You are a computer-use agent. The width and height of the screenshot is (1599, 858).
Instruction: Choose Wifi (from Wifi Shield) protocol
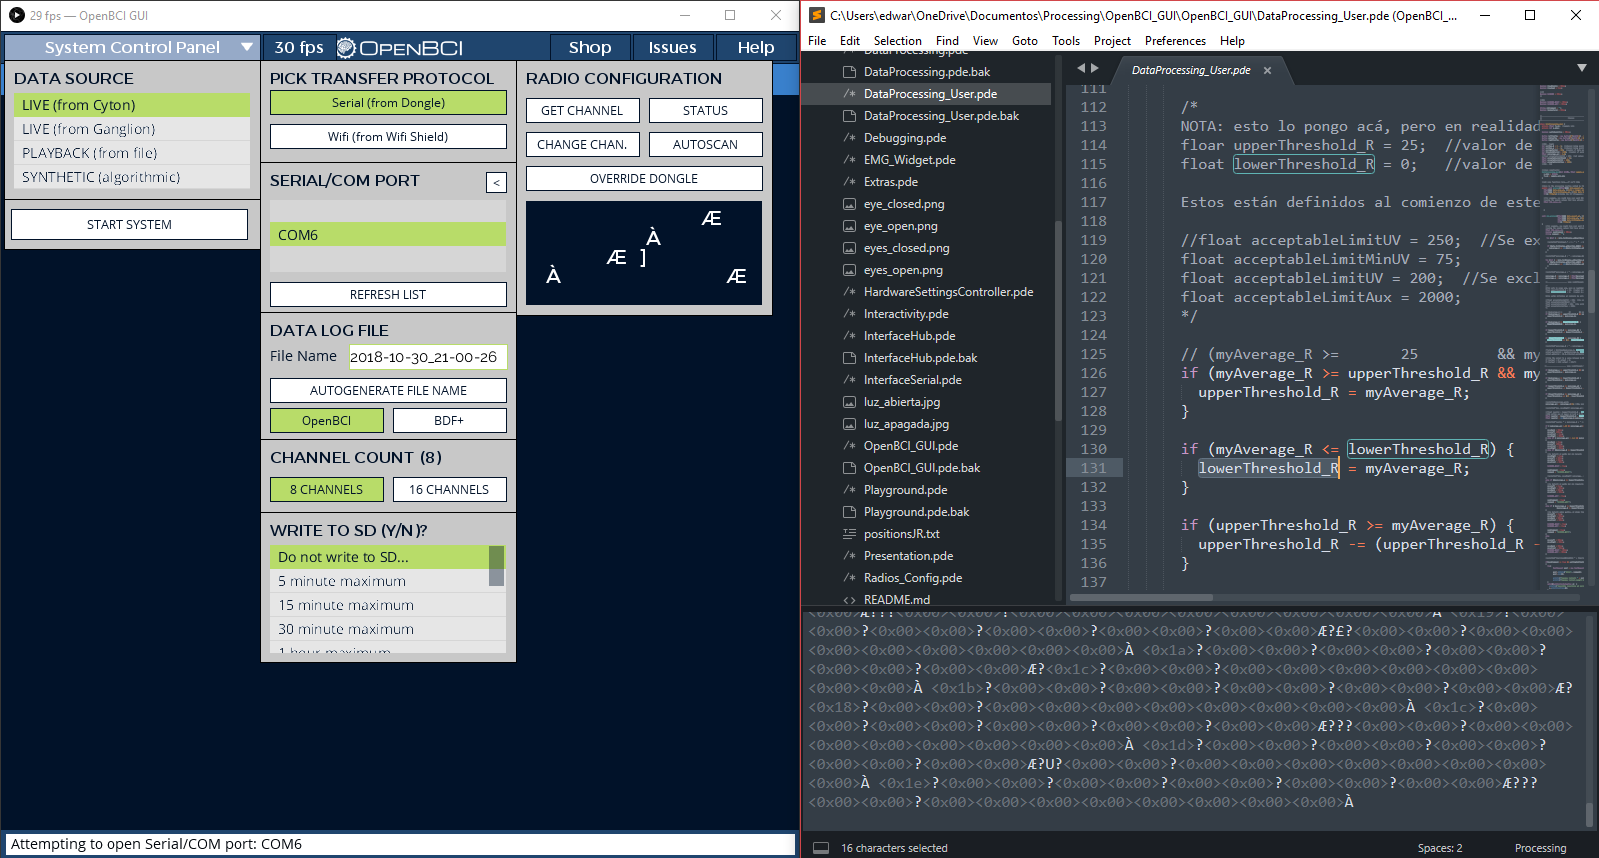click(x=388, y=137)
